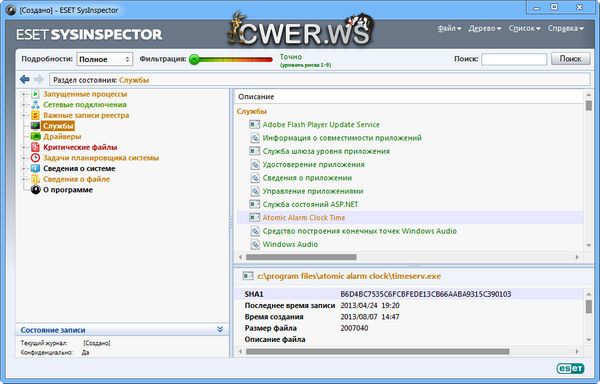Click the Описание column header
Screen dimensions: 600x384
click(409, 97)
